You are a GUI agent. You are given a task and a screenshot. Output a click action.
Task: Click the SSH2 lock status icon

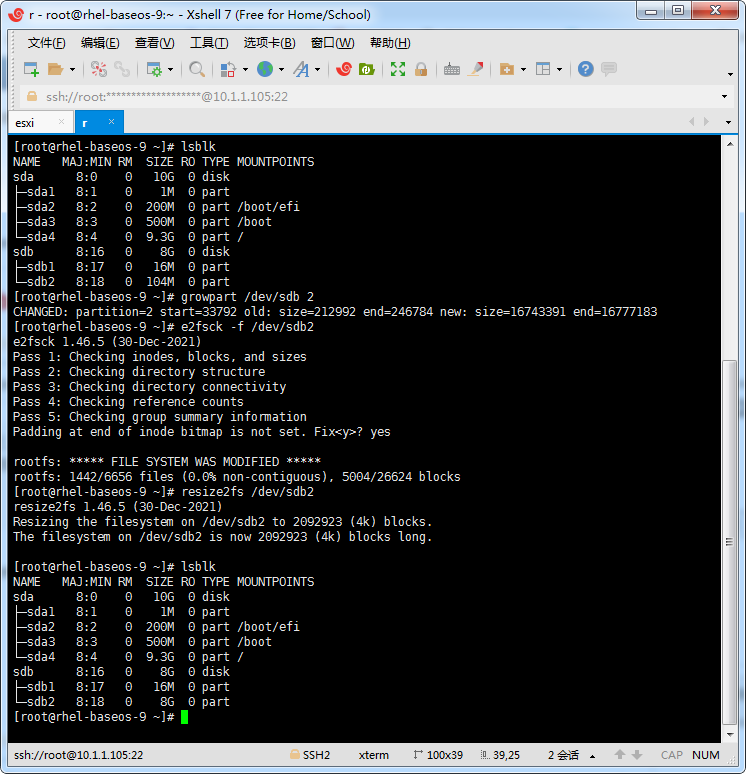point(295,754)
